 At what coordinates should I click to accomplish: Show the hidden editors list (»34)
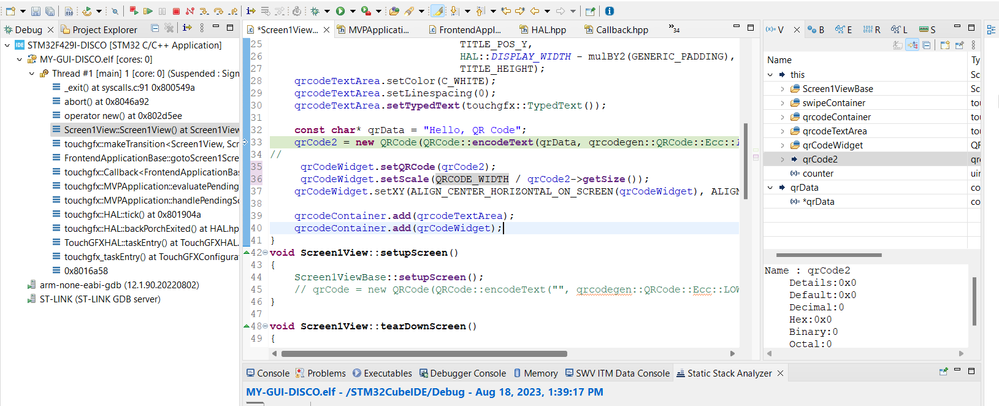[x=674, y=29]
